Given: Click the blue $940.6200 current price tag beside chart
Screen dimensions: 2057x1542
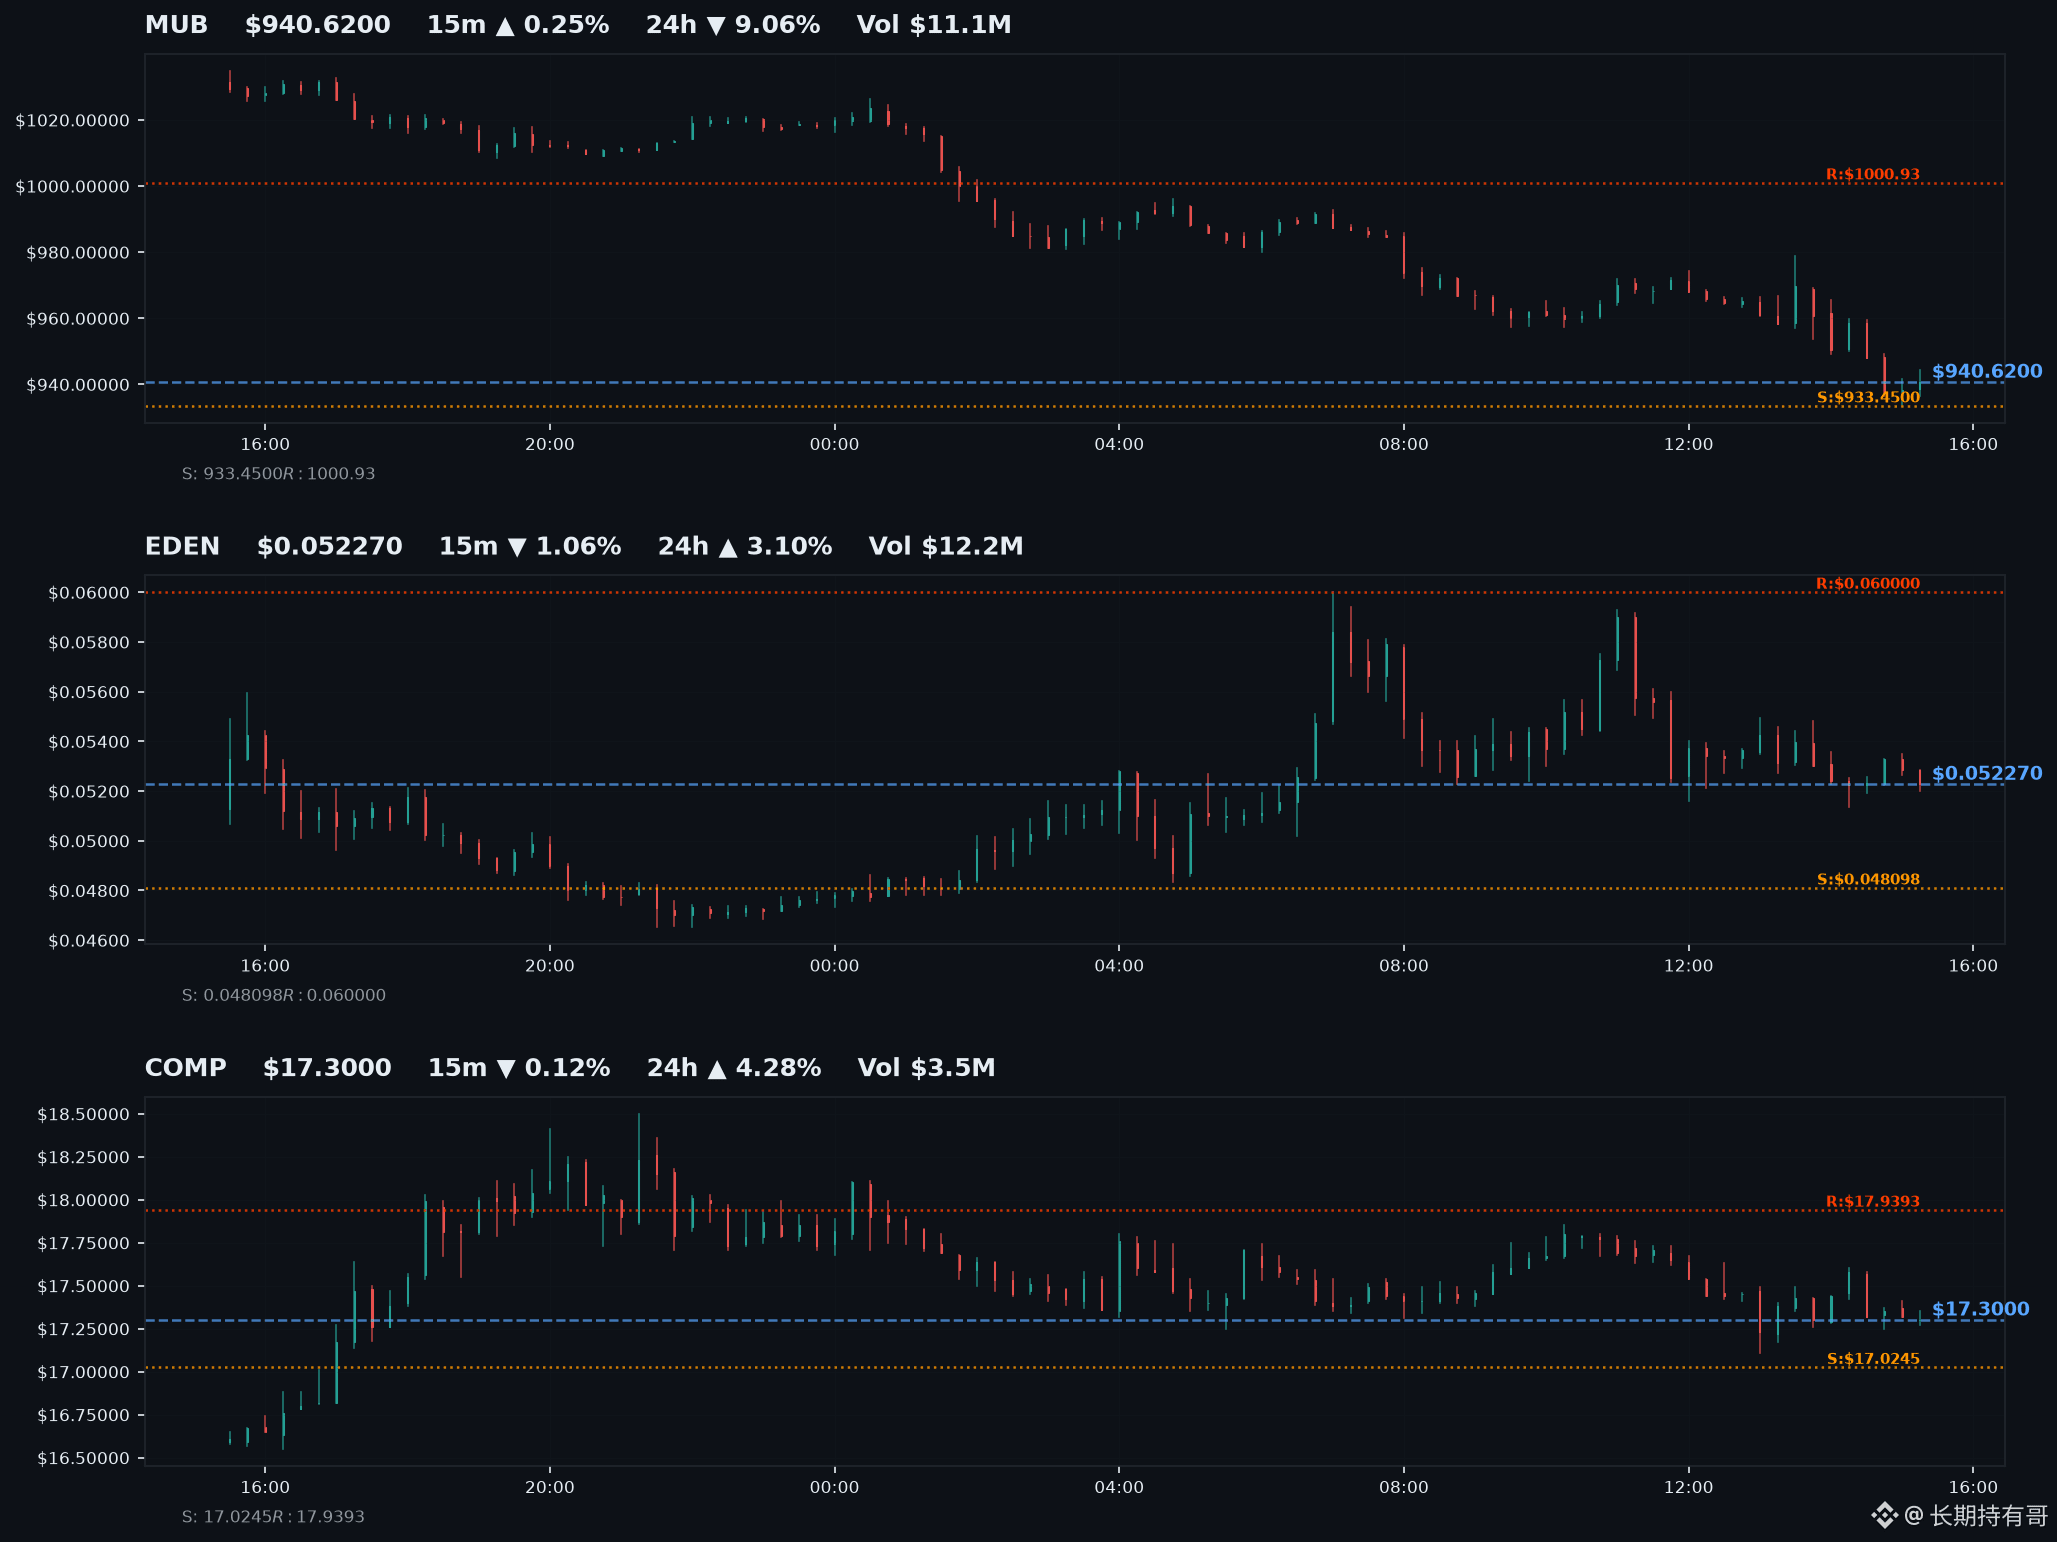Looking at the screenshot, I should [1987, 371].
